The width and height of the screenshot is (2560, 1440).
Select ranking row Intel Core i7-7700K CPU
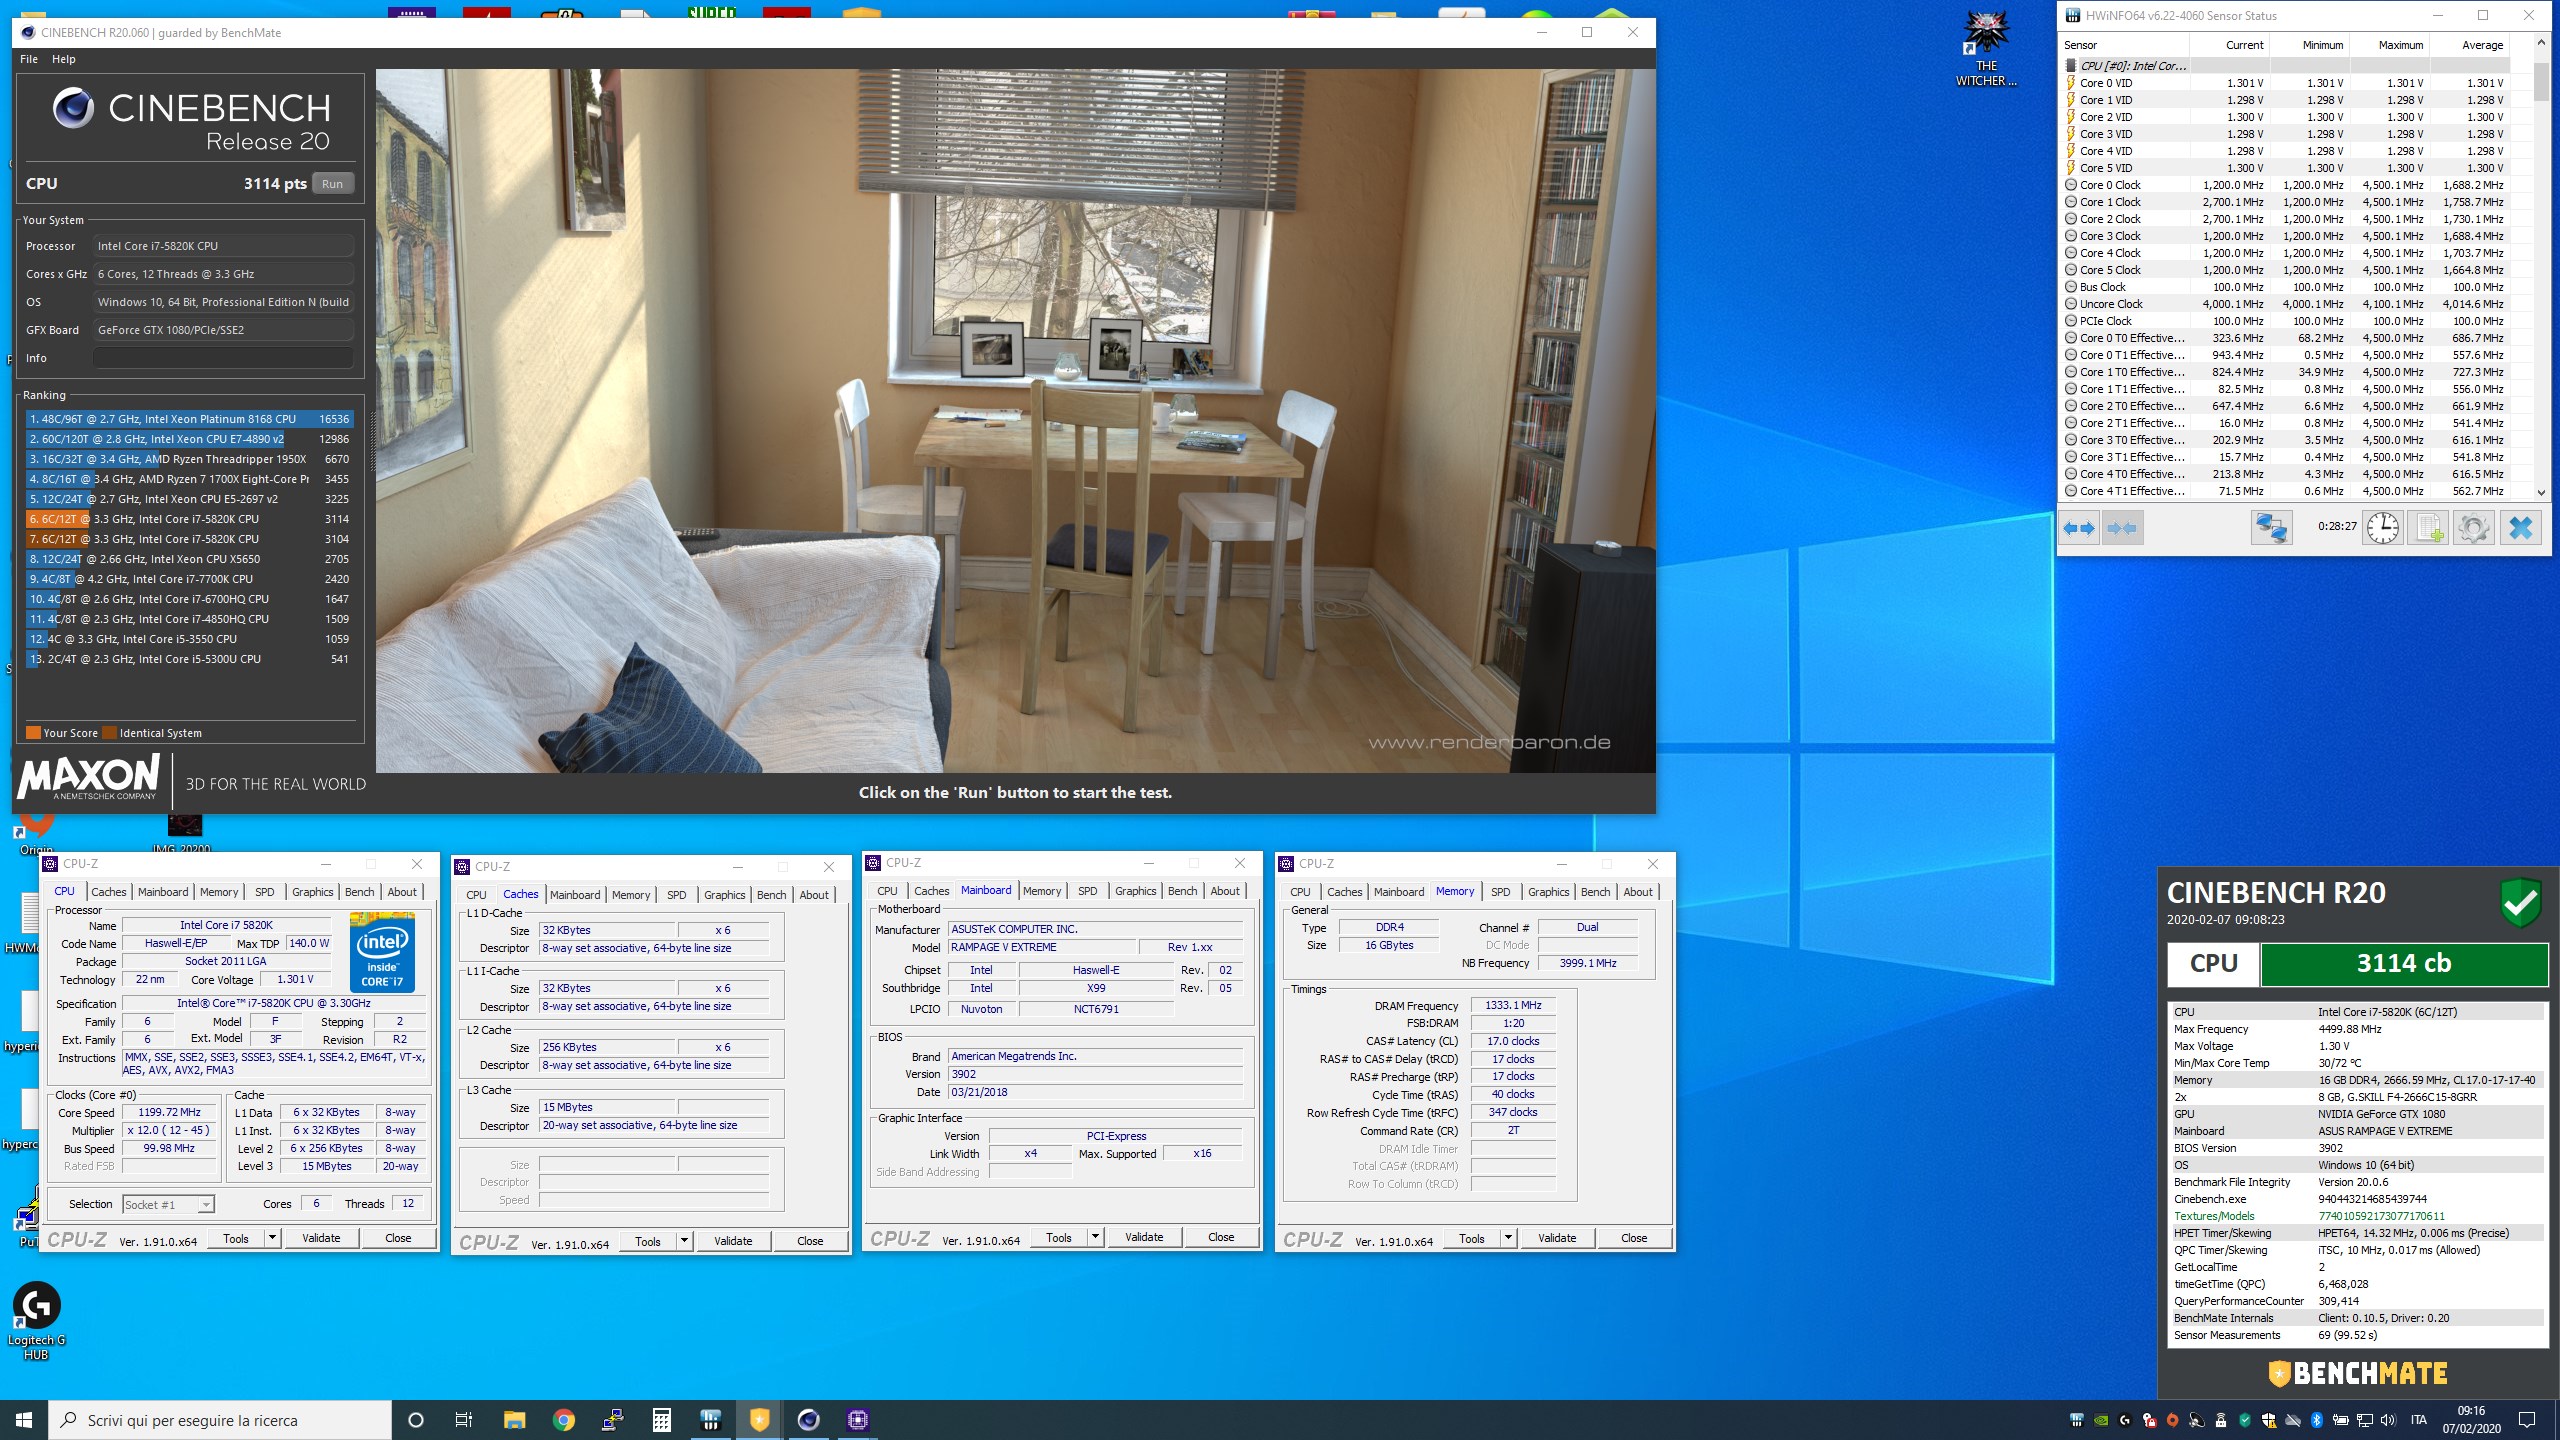coord(190,579)
